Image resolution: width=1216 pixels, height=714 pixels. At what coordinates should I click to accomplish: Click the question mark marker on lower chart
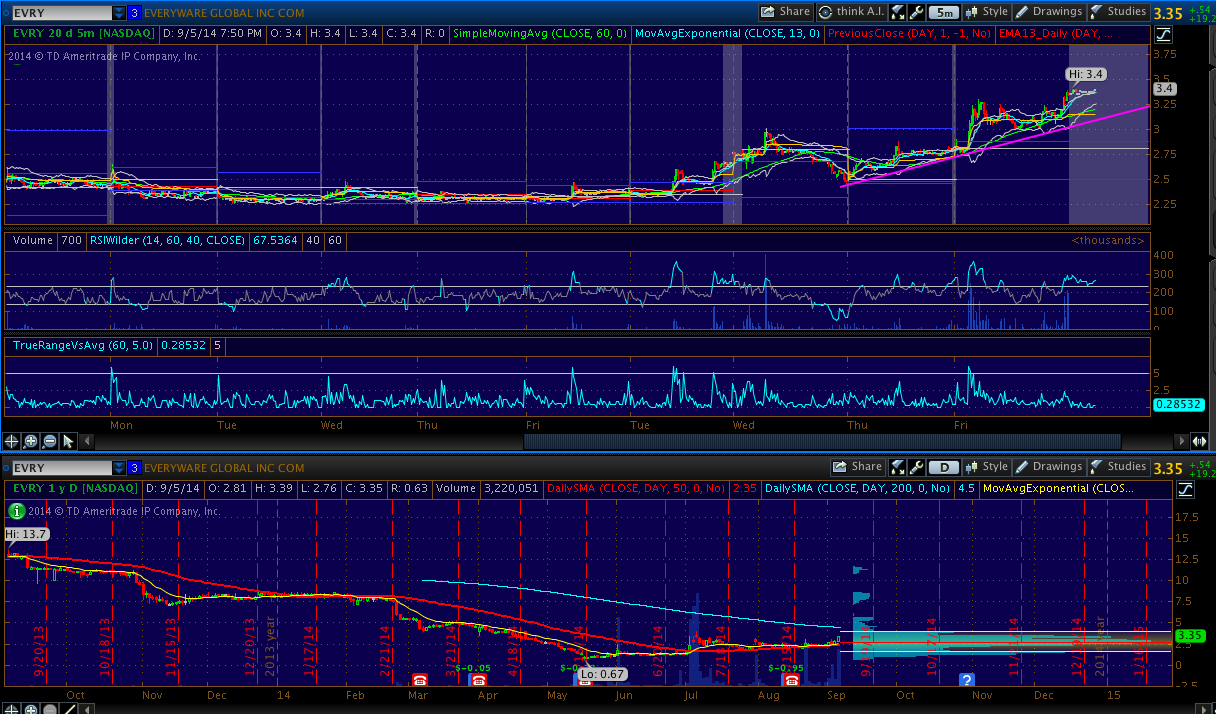point(967,680)
